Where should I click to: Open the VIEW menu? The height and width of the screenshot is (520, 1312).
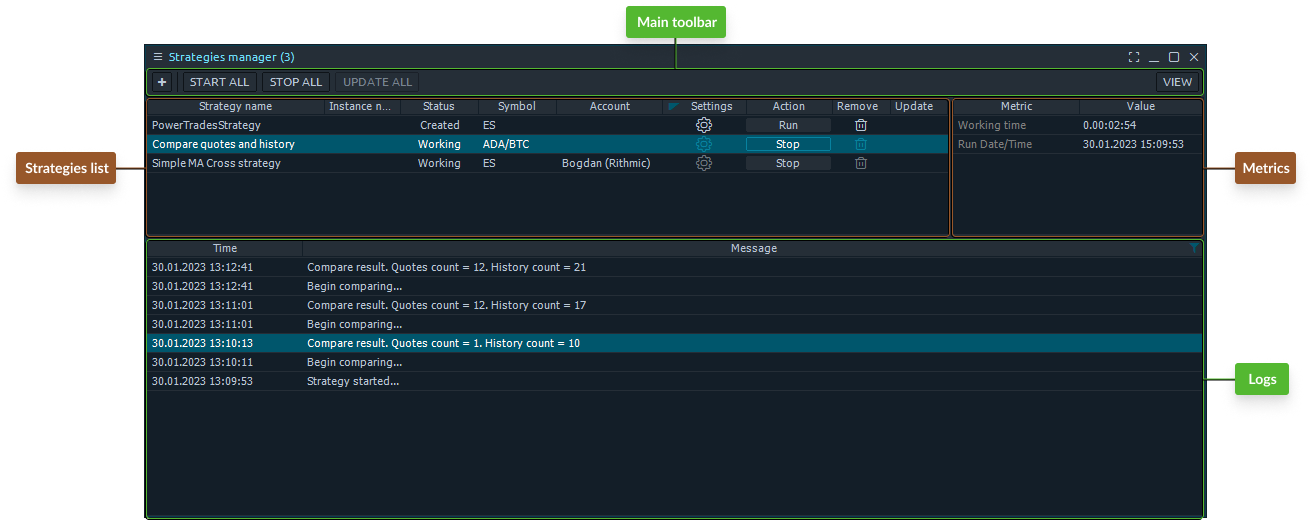pyautogui.click(x=1177, y=82)
